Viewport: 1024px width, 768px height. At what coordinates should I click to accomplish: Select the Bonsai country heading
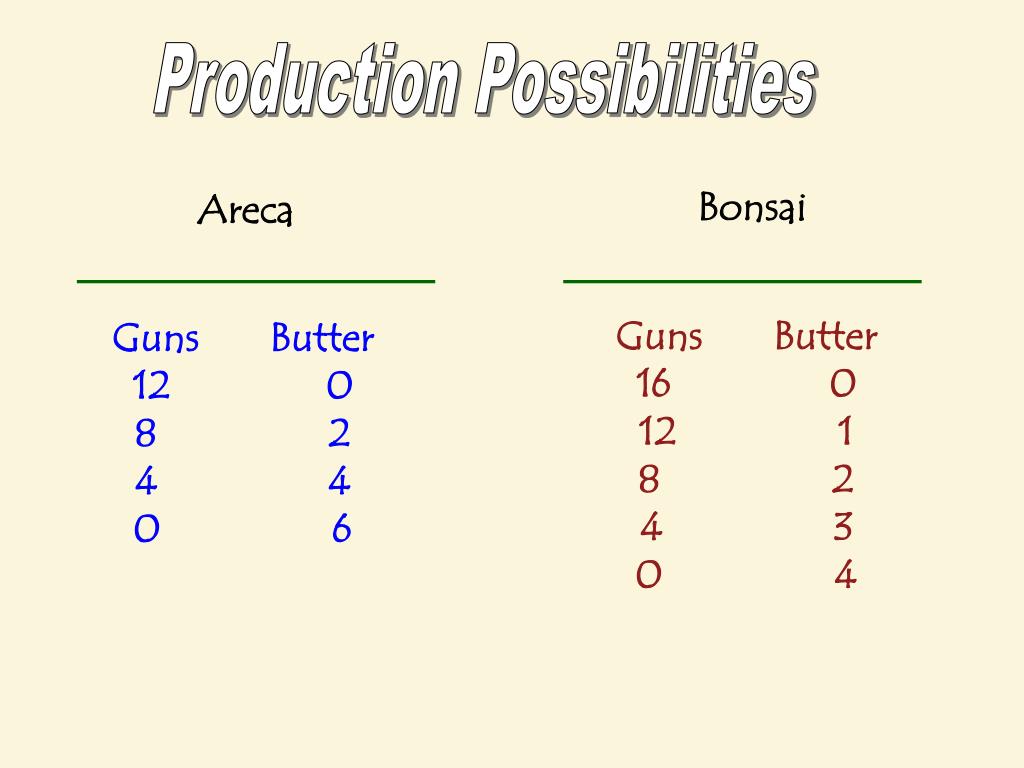click(x=752, y=207)
